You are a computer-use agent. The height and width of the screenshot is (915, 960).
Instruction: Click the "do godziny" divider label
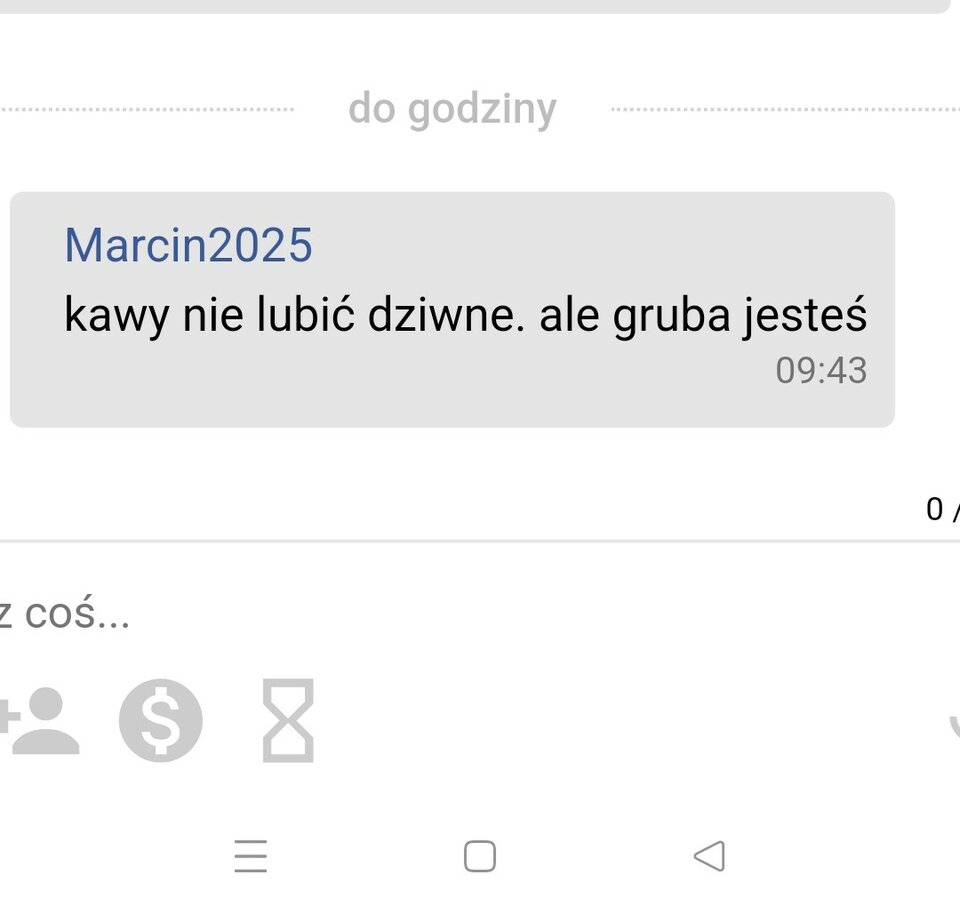point(452,109)
